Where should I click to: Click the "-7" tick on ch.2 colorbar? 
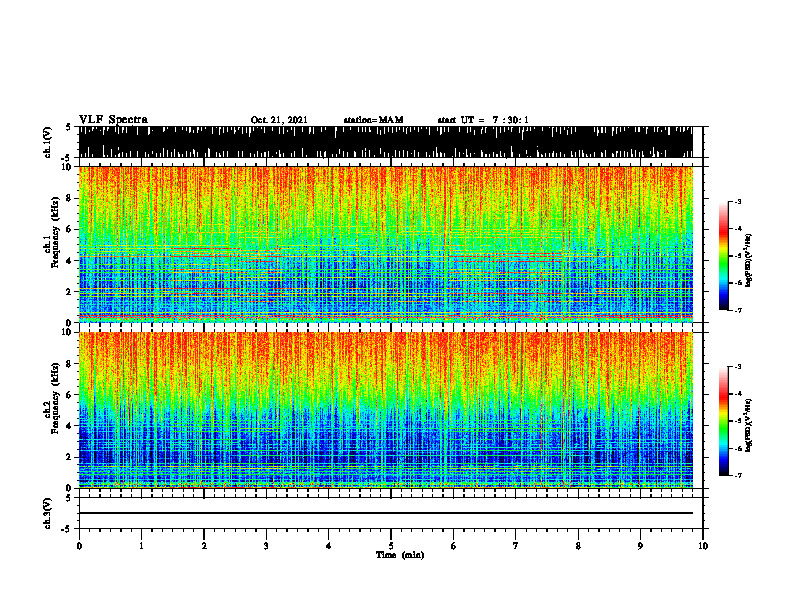pos(738,475)
